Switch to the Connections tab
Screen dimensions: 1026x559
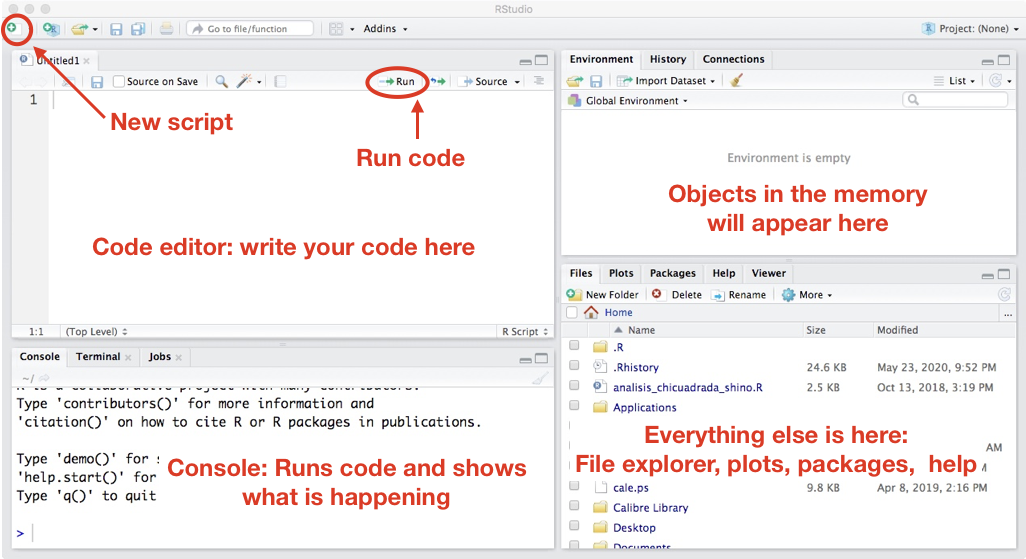point(734,59)
